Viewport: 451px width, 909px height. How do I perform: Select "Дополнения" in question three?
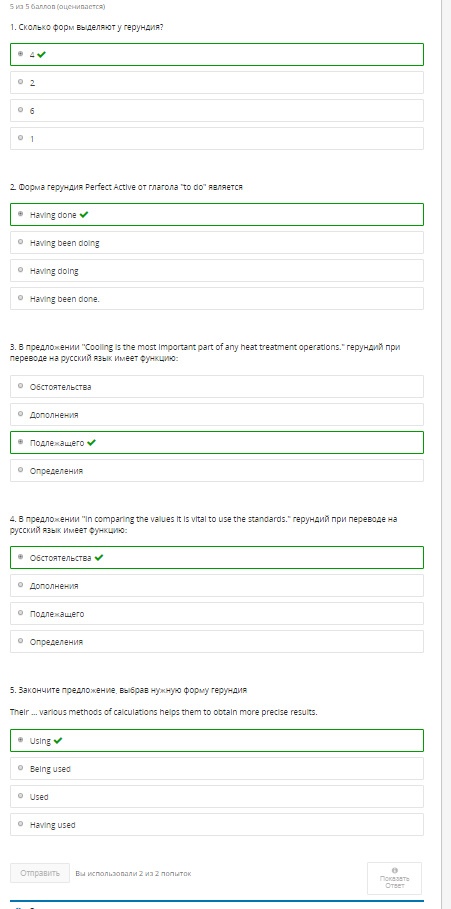[x=217, y=414]
